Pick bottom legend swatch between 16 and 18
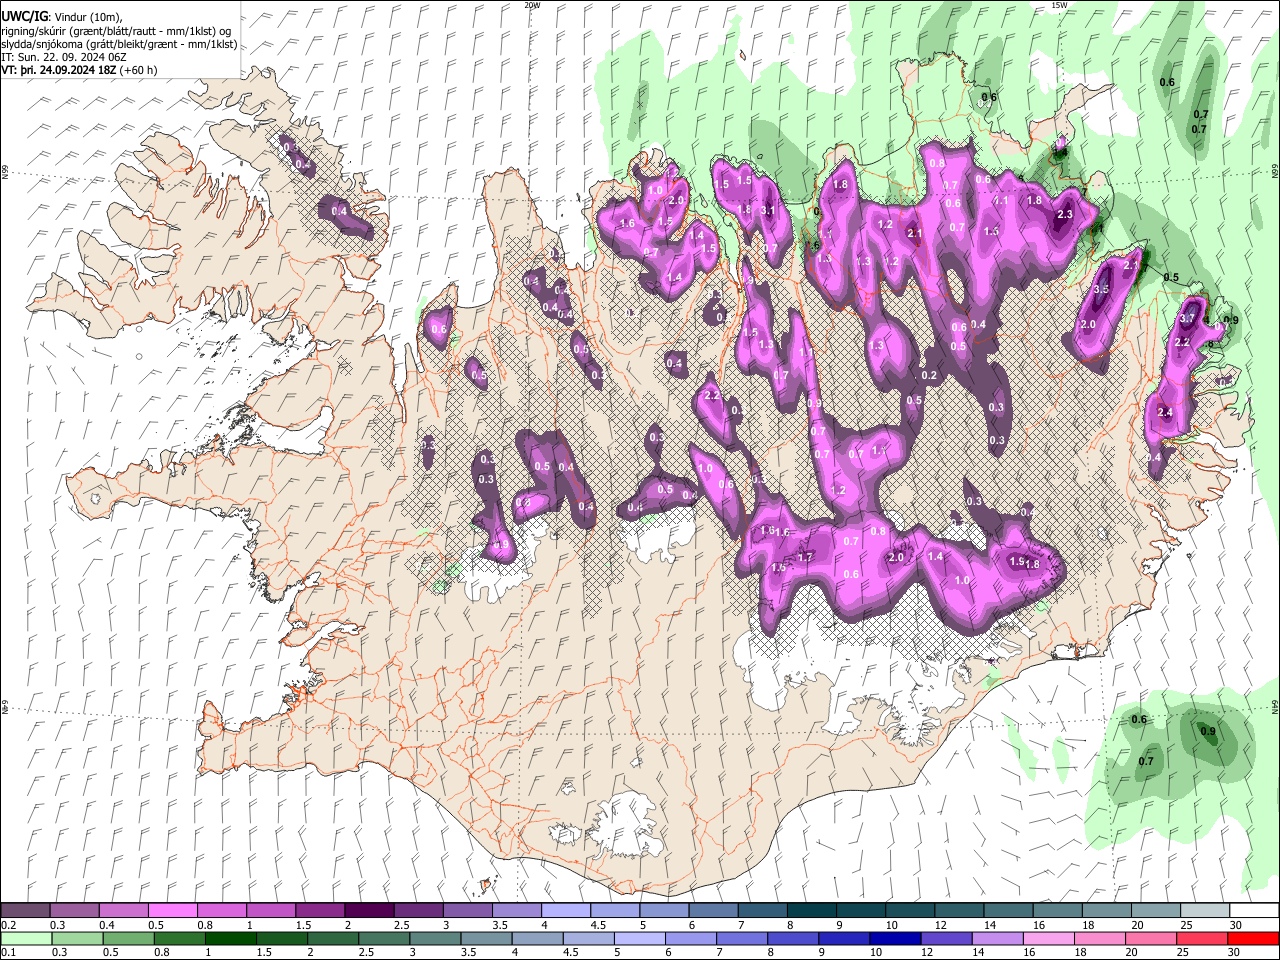This screenshot has height=960, width=1280. point(1048,938)
